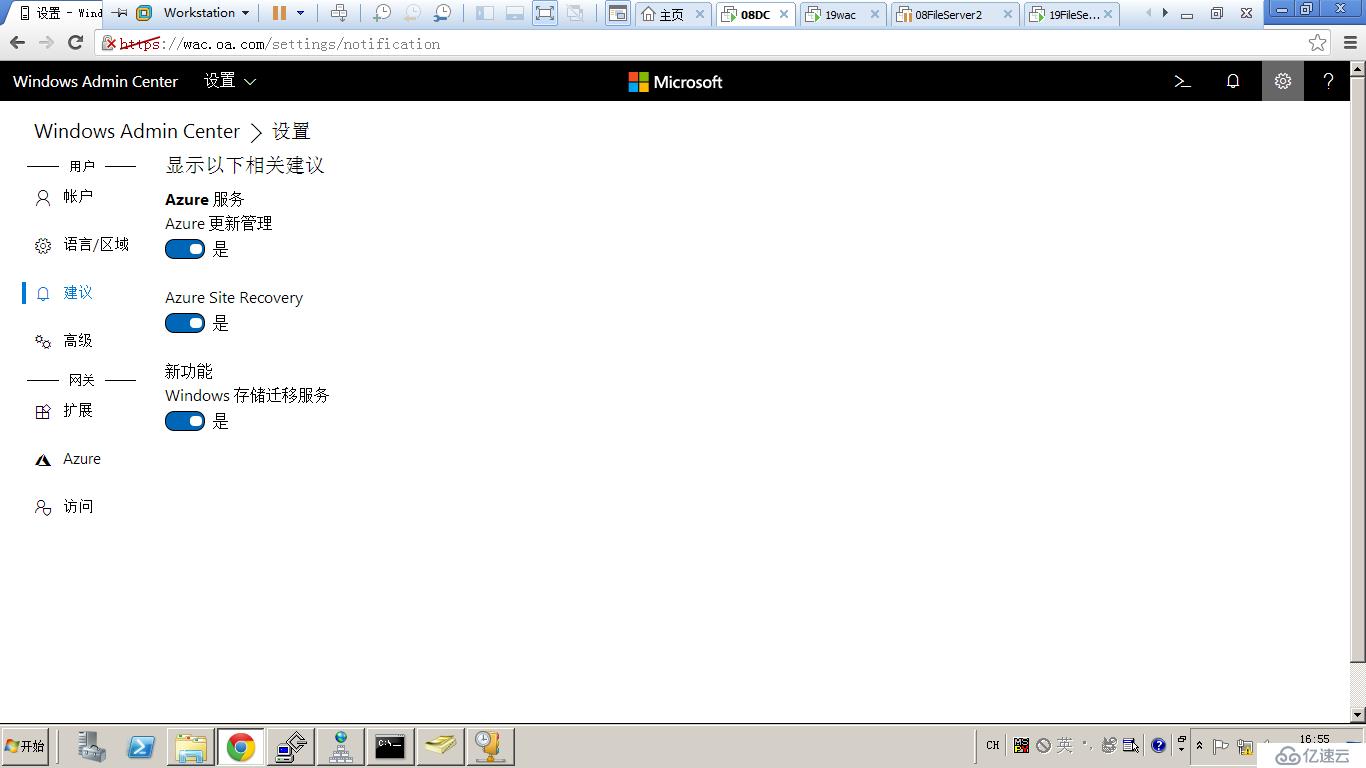This screenshot has height=768, width=1366.
Task: Take a VMware snapshot icon
Action: 382,13
